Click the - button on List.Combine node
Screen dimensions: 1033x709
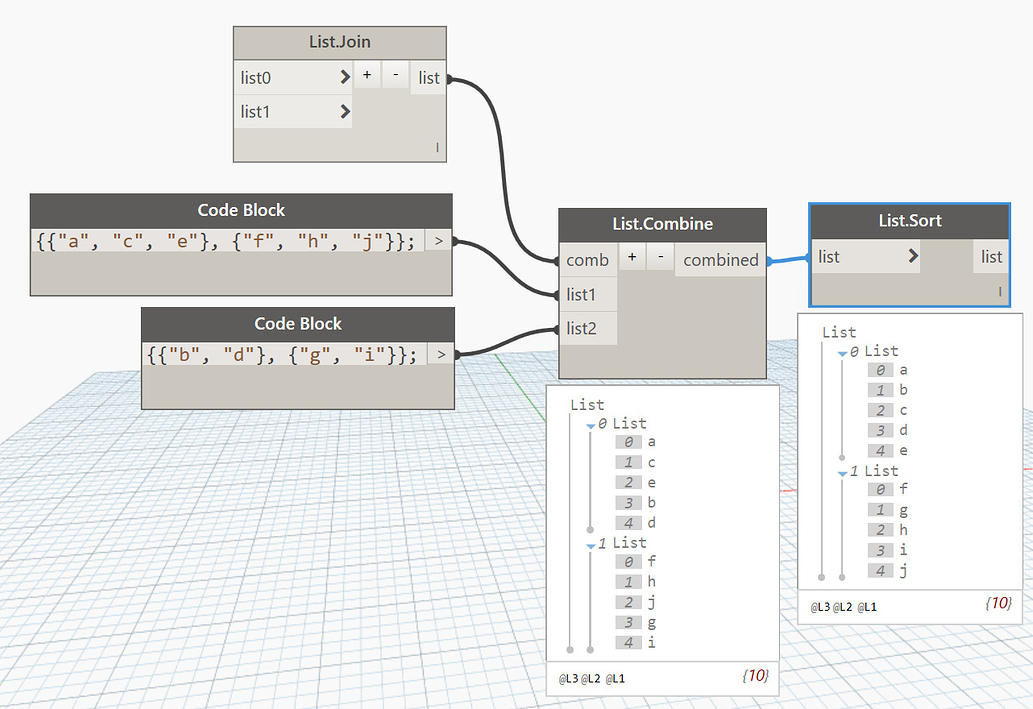(658, 256)
